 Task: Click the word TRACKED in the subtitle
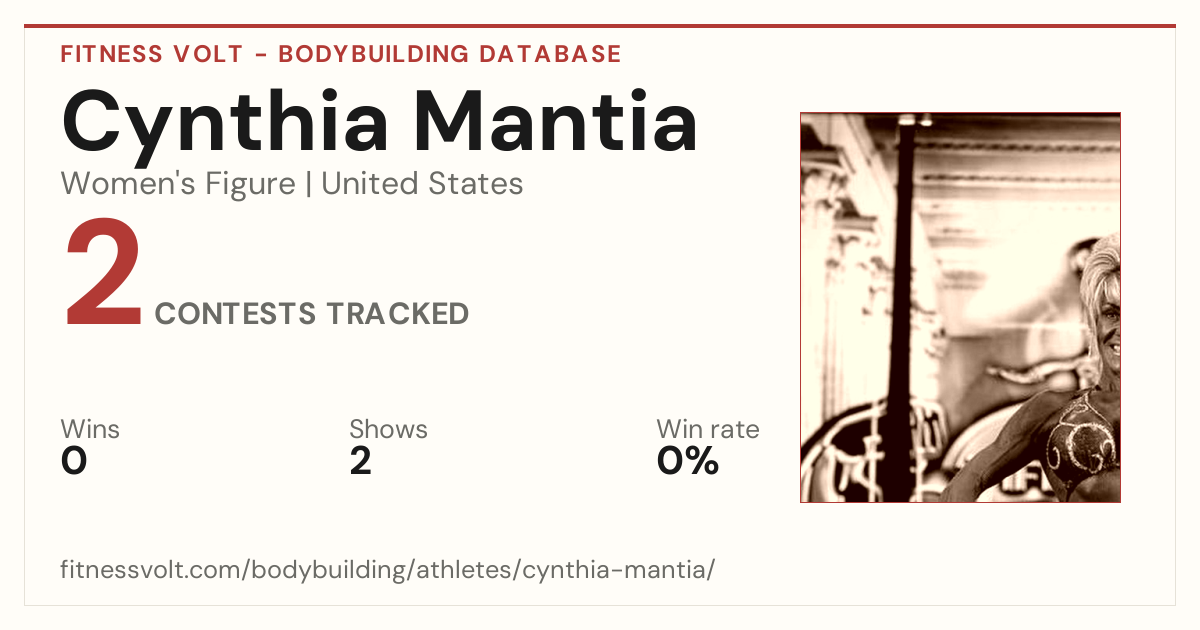pyautogui.click(x=397, y=314)
